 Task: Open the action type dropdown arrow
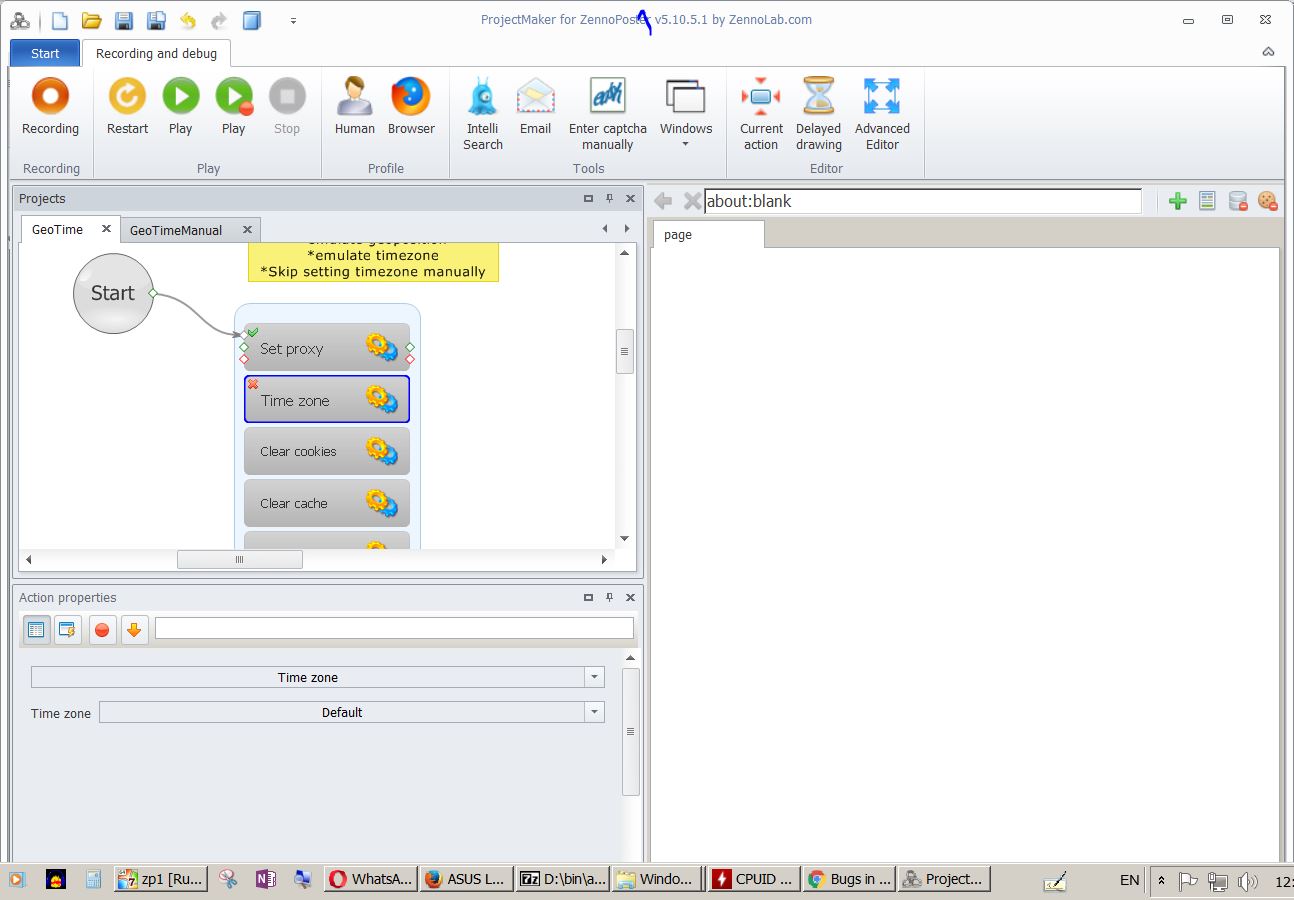pos(594,677)
